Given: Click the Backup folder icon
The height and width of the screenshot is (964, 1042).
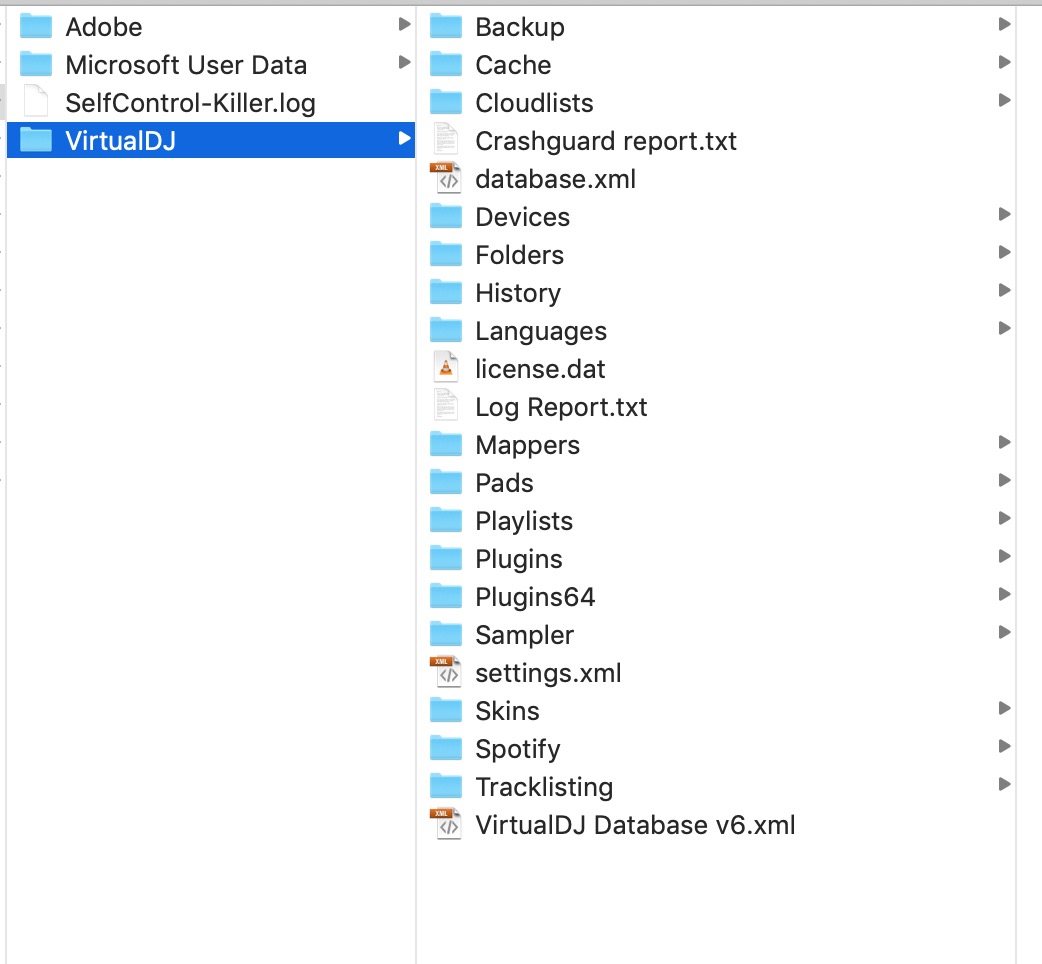Looking at the screenshot, I should pyautogui.click(x=446, y=27).
